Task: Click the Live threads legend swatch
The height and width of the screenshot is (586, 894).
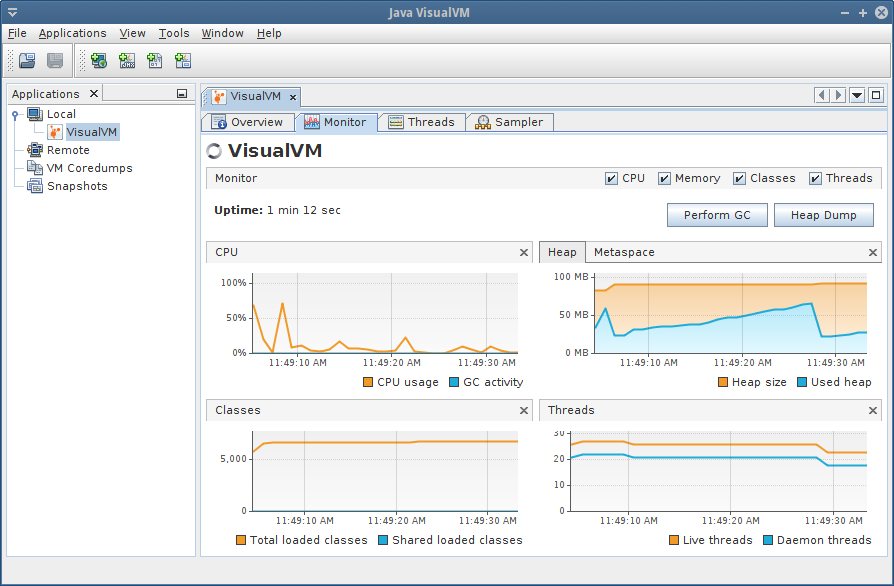Action: [674, 540]
